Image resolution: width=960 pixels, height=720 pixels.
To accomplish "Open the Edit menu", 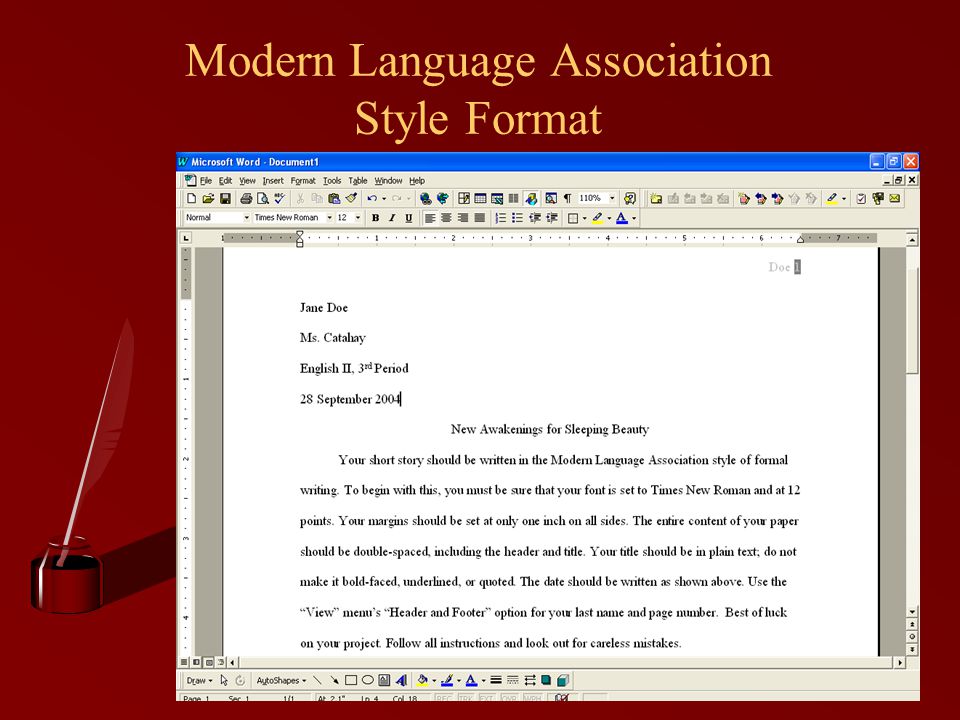I will pyautogui.click(x=225, y=181).
